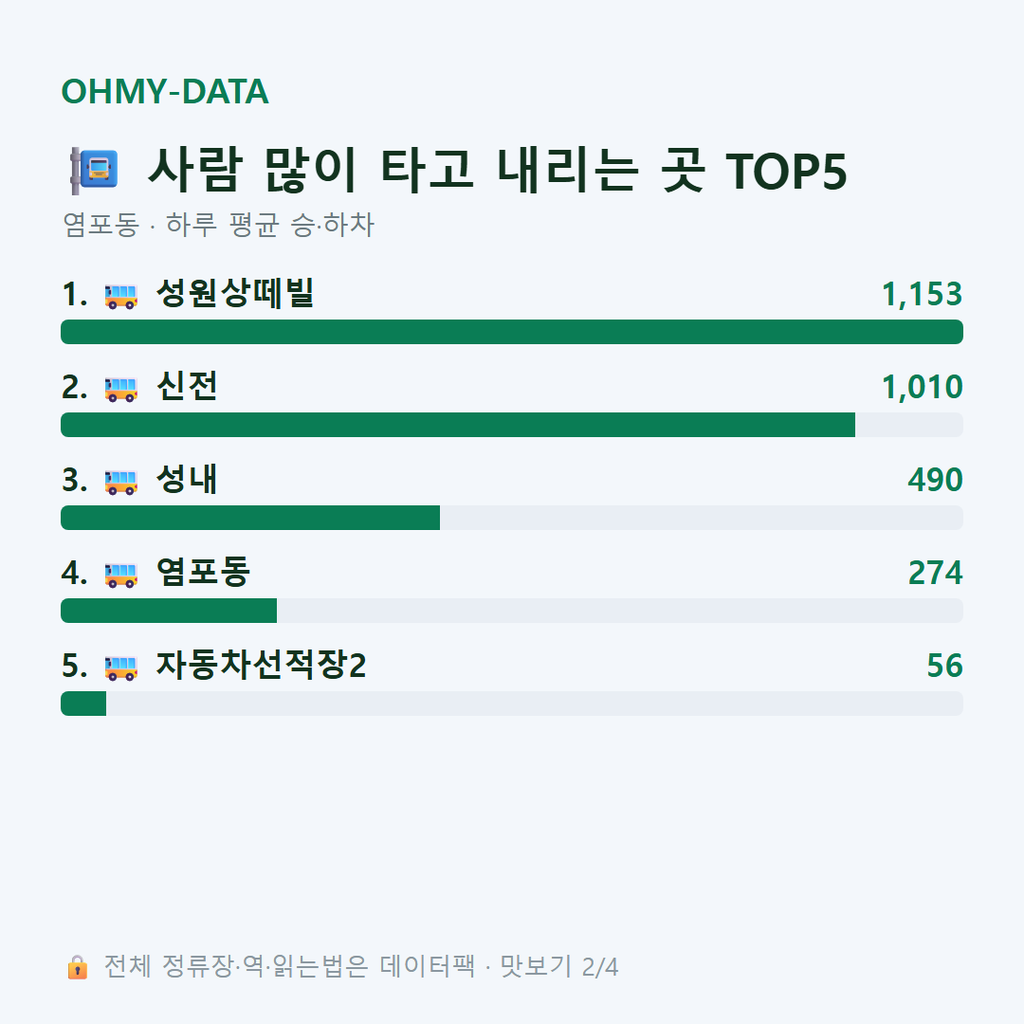Click the title 사람 많이 타고 내리는 곳 TOP5

(x=498, y=170)
